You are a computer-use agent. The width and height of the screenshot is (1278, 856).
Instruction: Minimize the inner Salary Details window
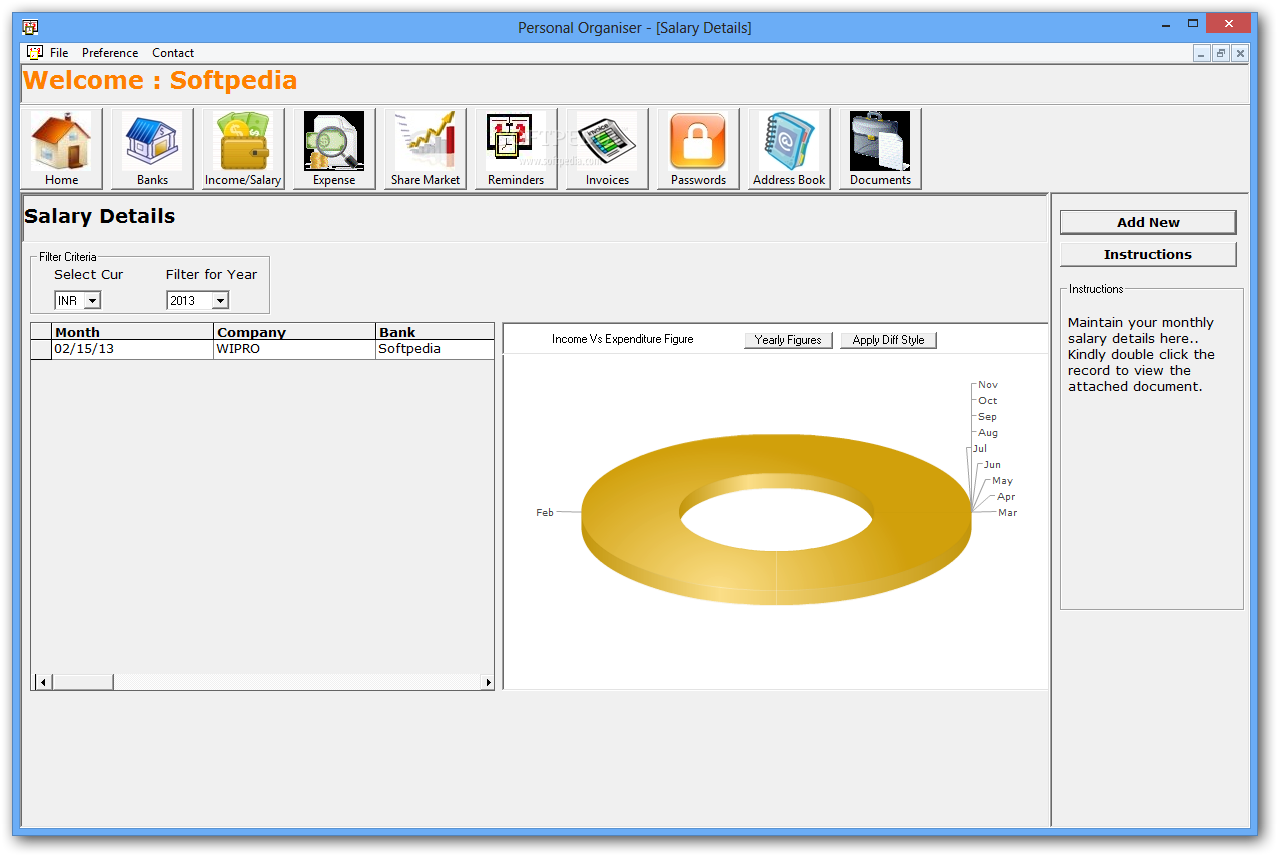(x=1201, y=53)
